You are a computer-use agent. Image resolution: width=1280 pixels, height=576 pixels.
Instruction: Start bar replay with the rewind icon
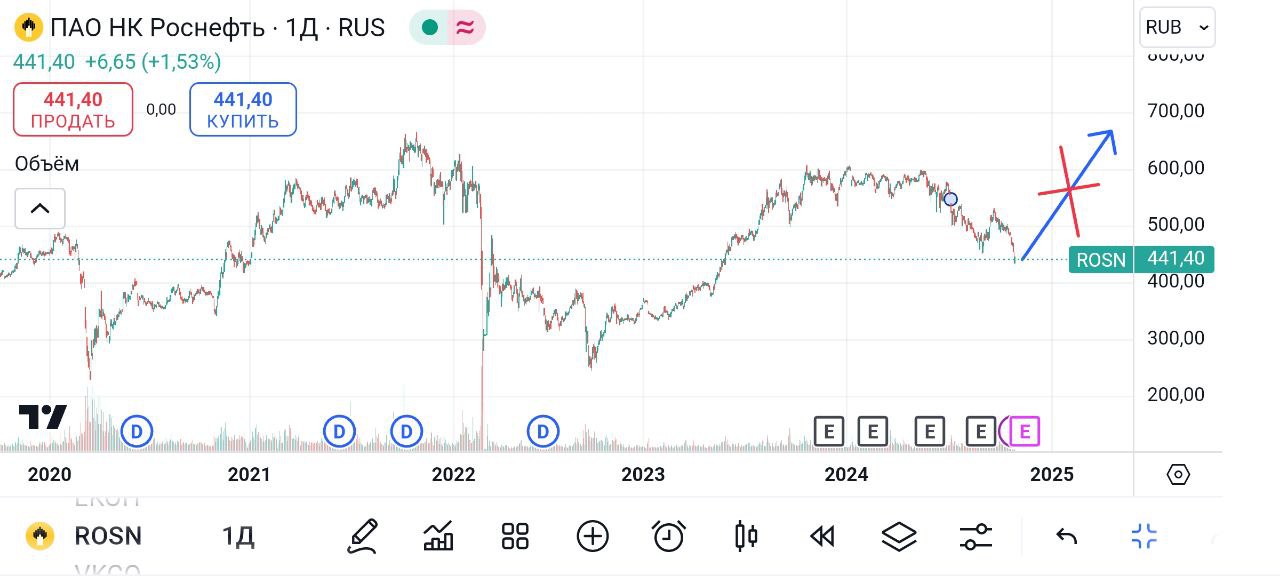(822, 537)
